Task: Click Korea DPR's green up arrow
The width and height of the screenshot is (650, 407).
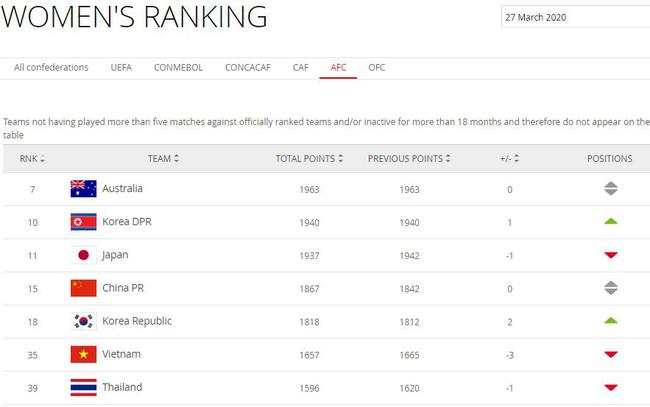Action: tap(611, 221)
